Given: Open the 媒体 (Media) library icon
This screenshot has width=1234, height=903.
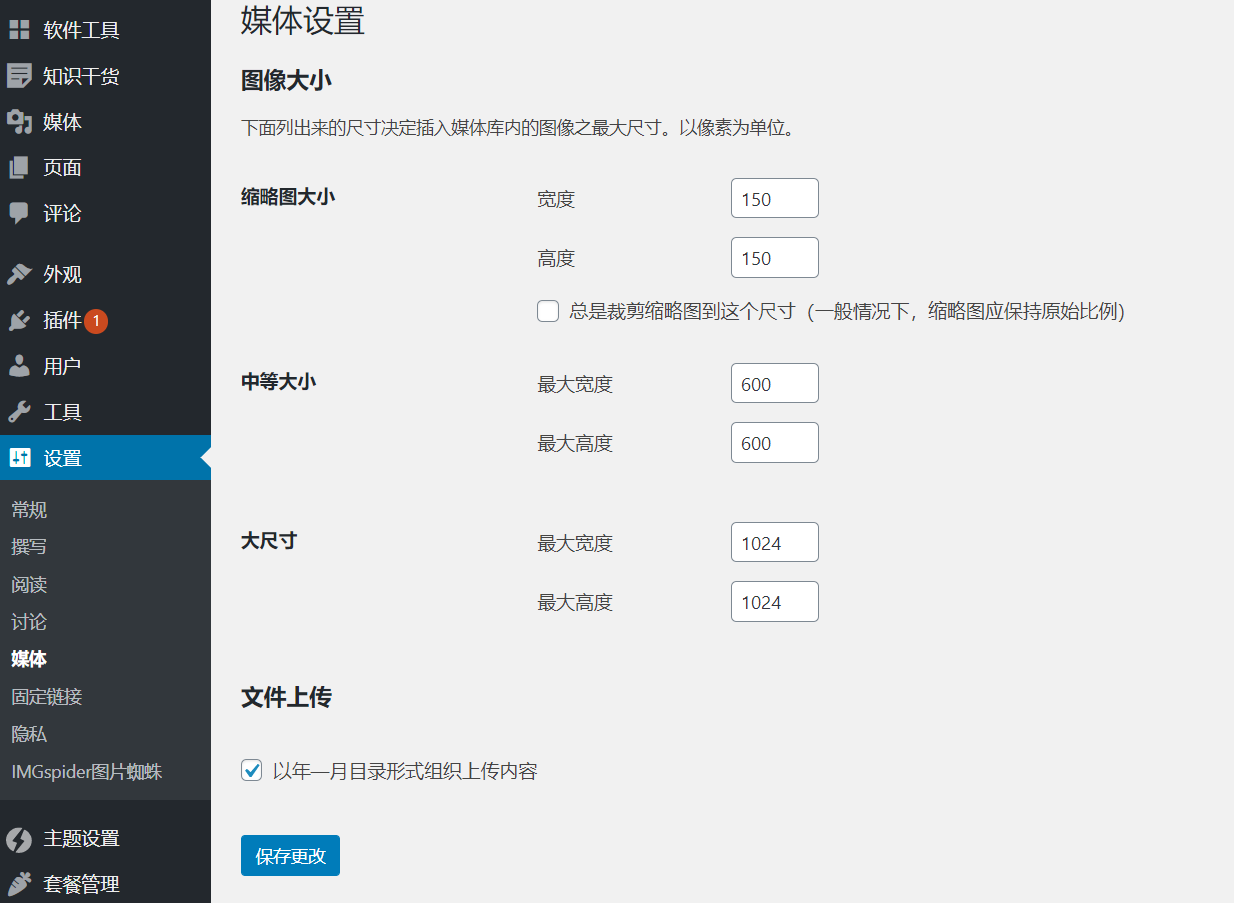Looking at the screenshot, I should click(20, 121).
